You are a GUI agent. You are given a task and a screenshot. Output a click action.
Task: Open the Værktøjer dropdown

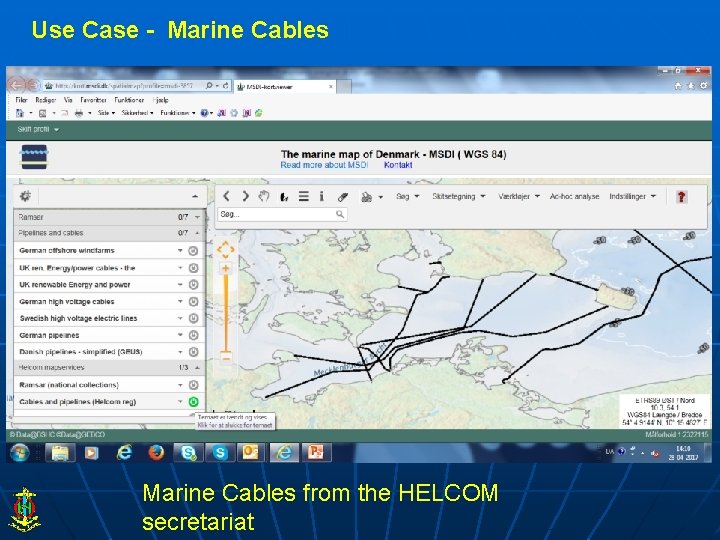518,197
